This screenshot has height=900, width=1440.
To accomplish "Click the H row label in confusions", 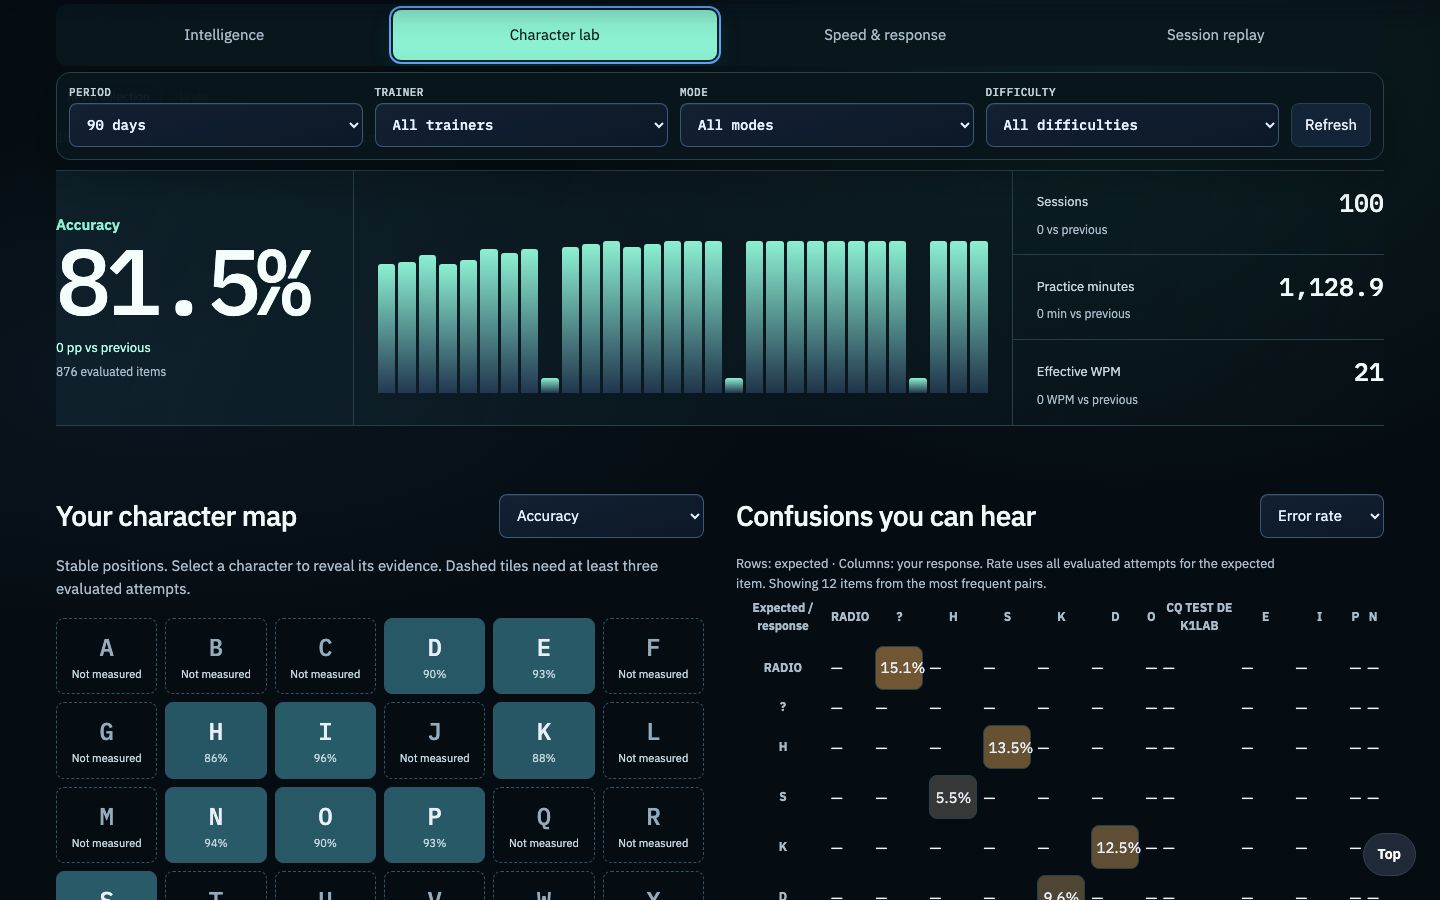I will point(783,747).
